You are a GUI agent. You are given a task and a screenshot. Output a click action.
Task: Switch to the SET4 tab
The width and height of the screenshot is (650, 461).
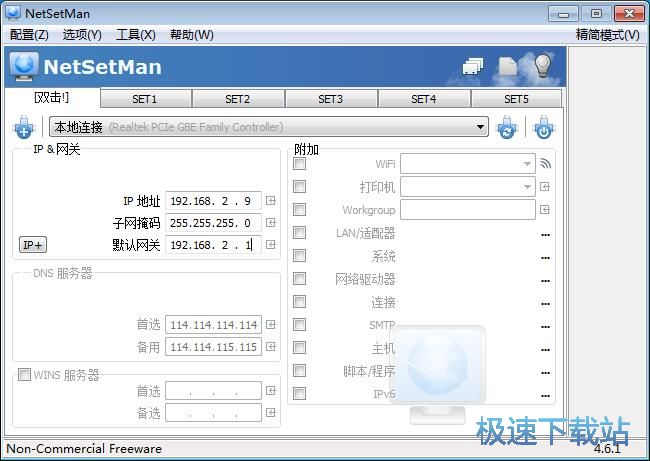click(424, 99)
